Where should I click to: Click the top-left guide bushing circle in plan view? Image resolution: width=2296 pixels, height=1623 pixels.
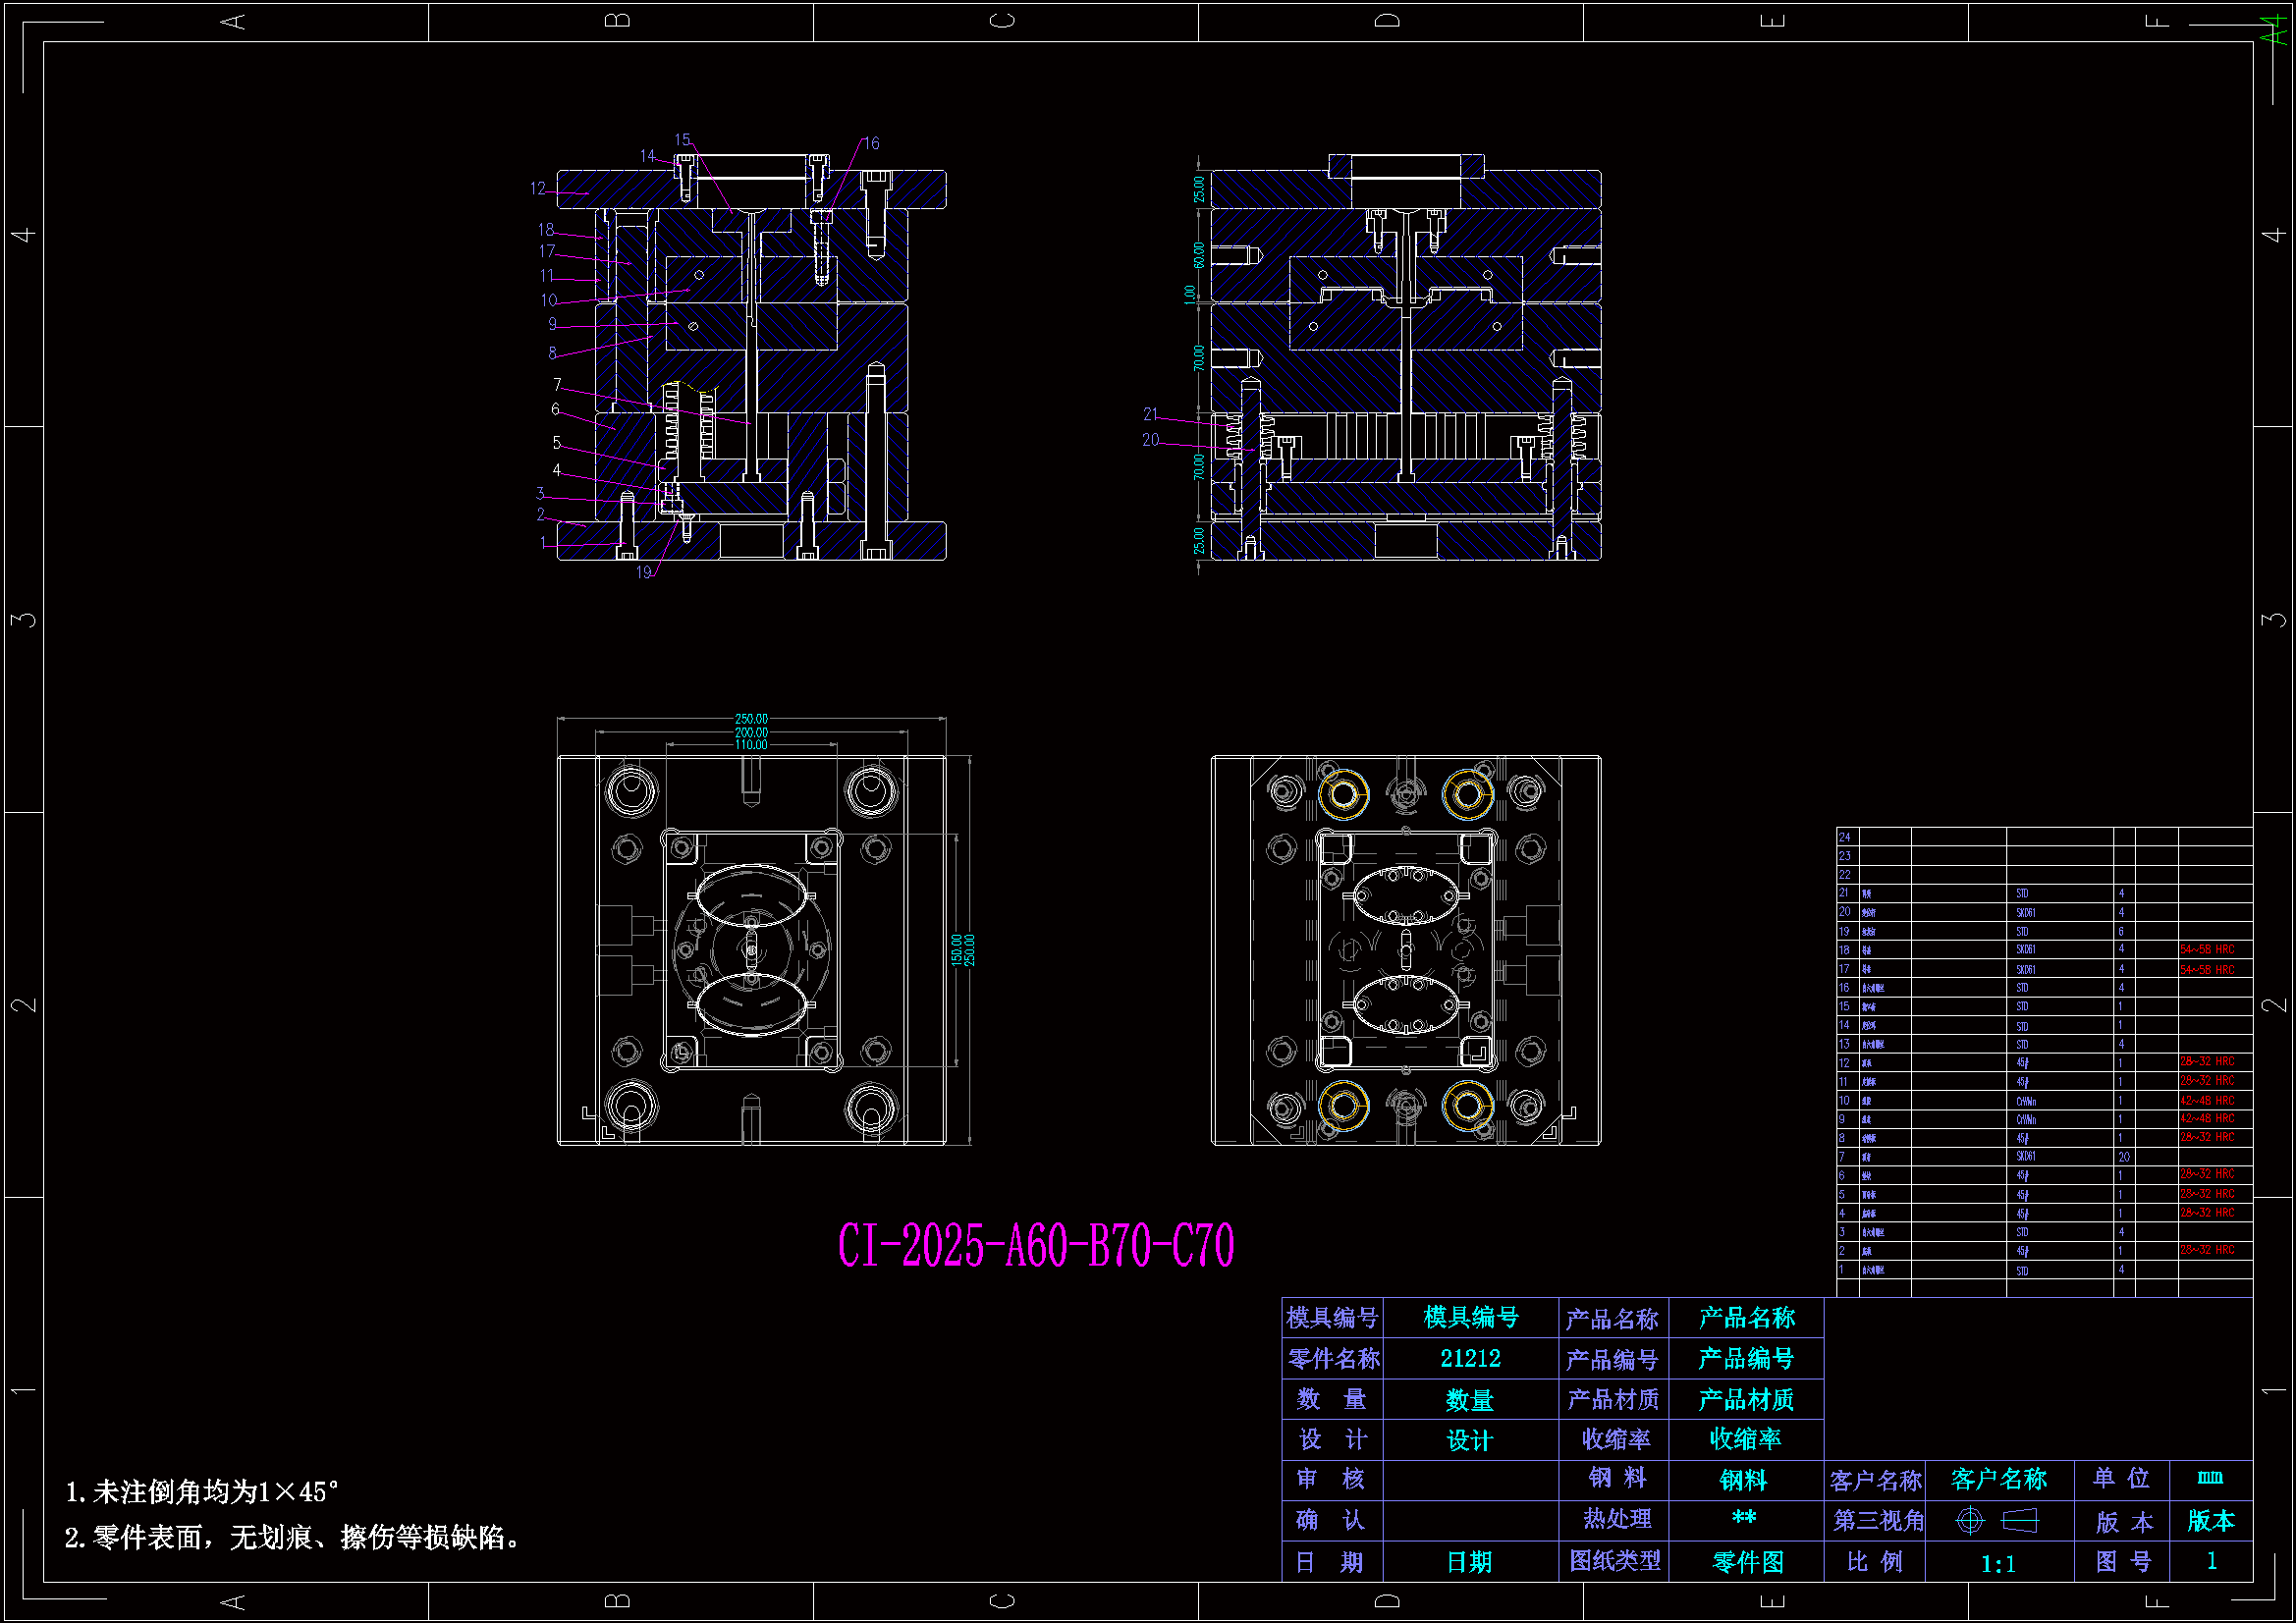click(x=630, y=792)
